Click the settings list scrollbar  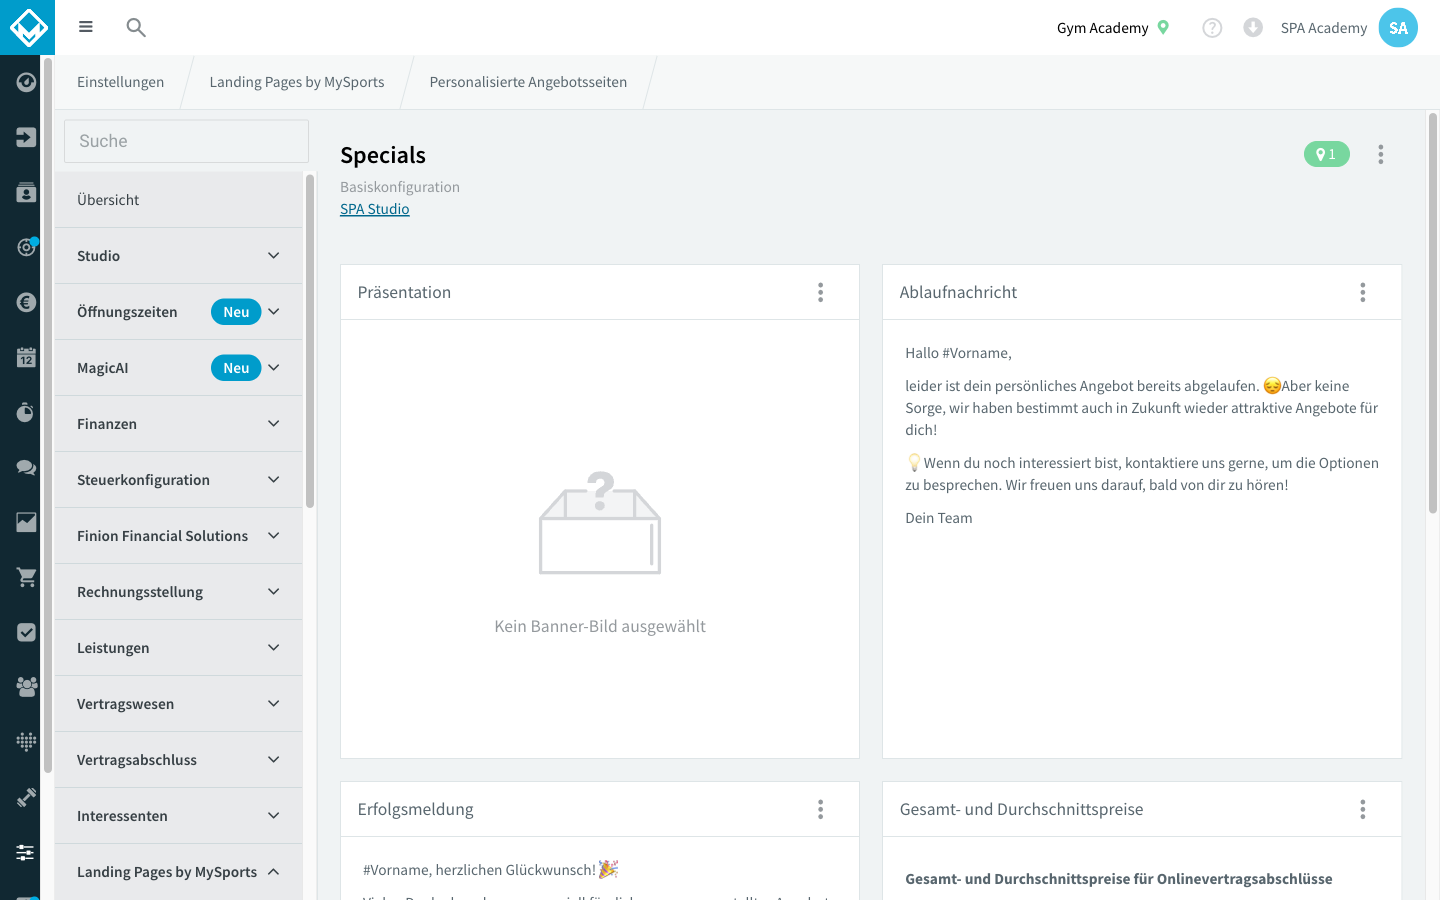[310, 341]
